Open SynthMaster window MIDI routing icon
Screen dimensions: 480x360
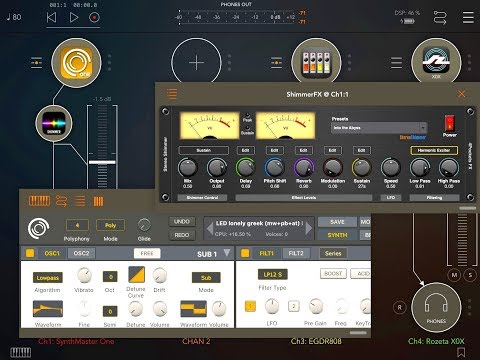[61, 201]
